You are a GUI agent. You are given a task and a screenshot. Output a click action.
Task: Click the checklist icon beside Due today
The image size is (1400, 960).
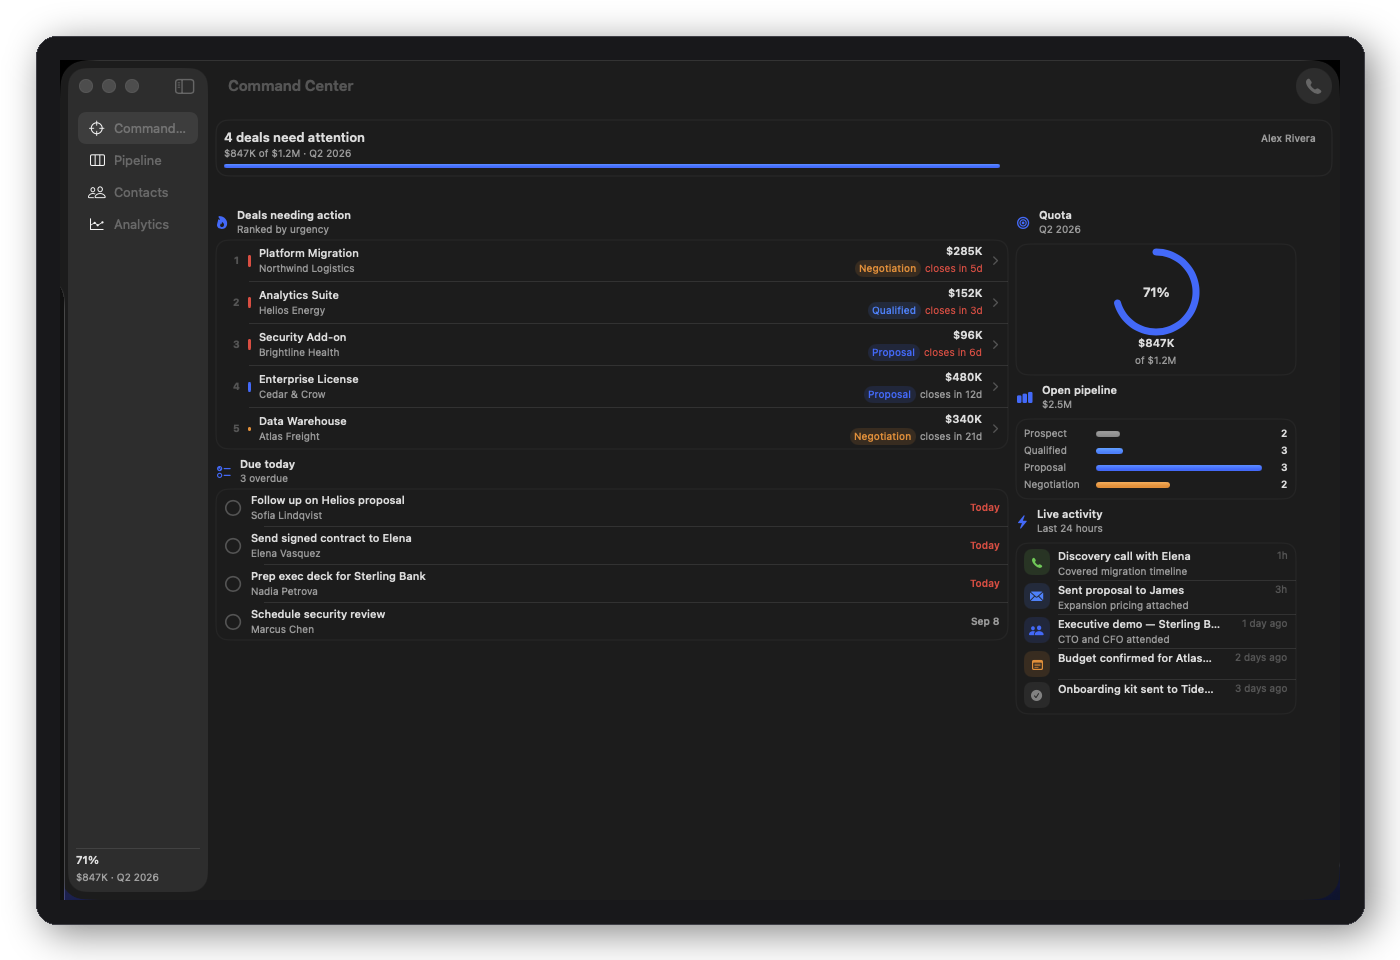tap(224, 471)
